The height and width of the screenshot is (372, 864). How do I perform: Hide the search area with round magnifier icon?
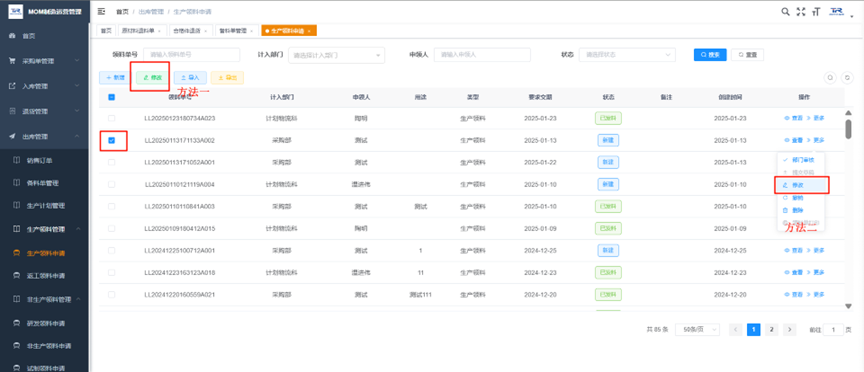coord(830,78)
